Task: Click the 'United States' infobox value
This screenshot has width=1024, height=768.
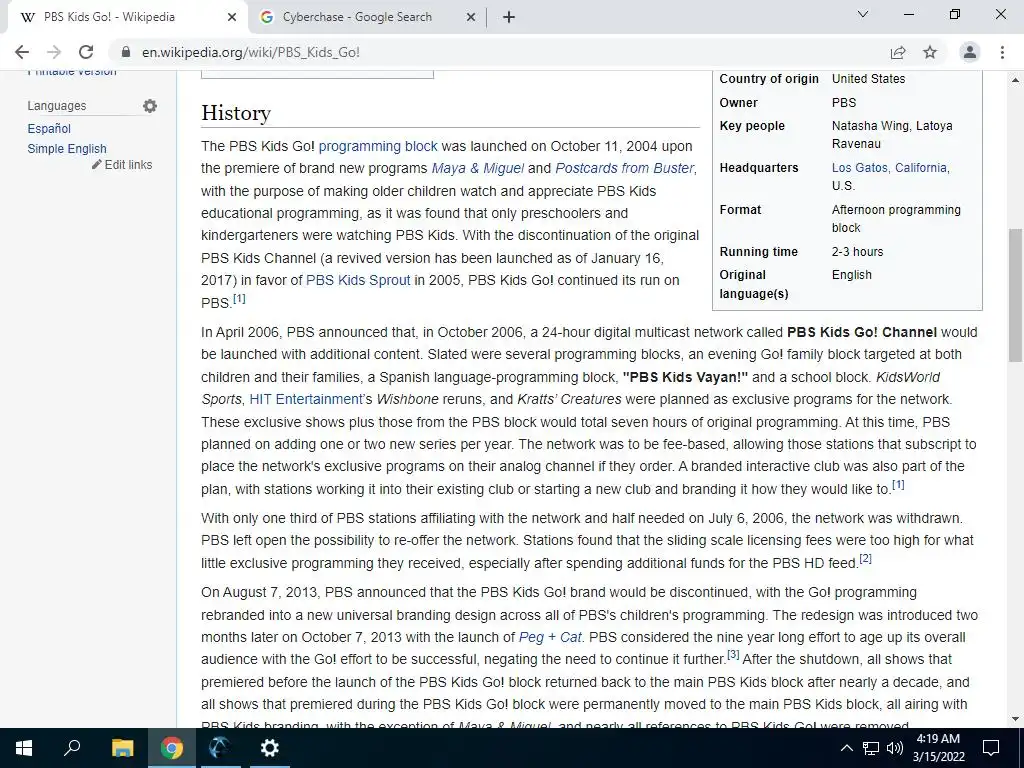Action: tap(869, 78)
